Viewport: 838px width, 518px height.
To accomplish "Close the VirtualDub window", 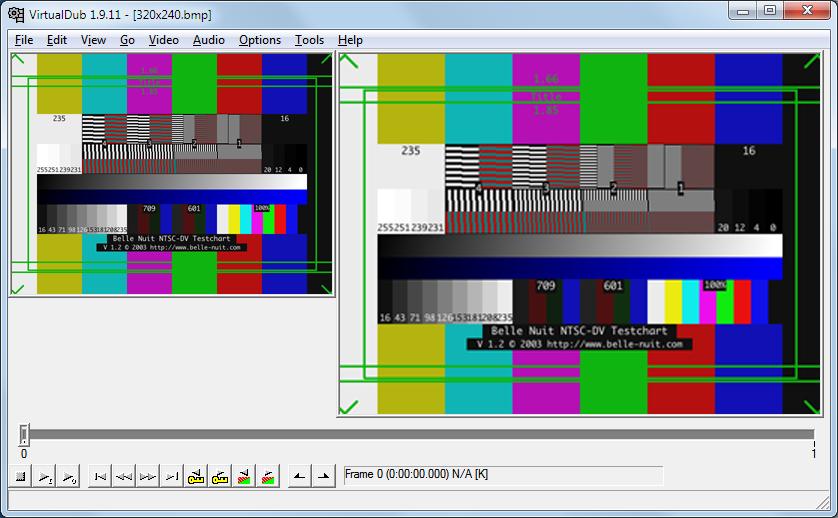I will tap(808, 11).
